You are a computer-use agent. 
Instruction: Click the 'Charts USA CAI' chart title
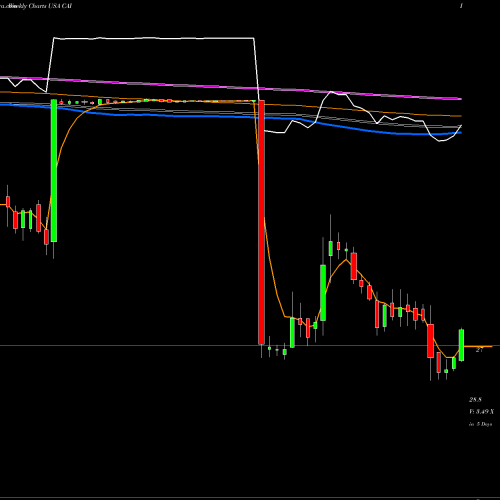[x=50, y=6]
